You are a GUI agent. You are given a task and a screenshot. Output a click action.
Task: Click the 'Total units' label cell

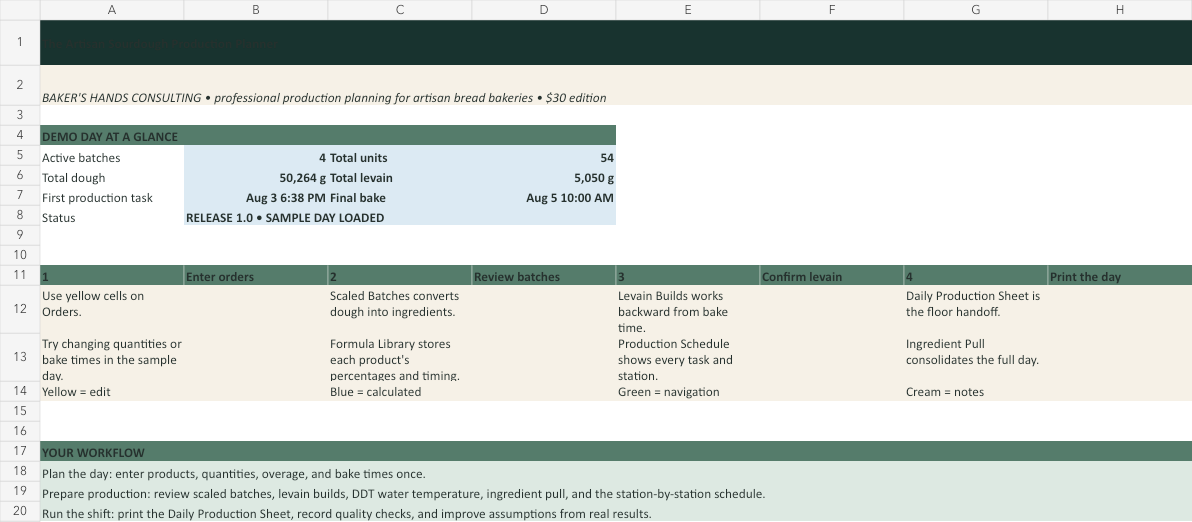pos(400,157)
